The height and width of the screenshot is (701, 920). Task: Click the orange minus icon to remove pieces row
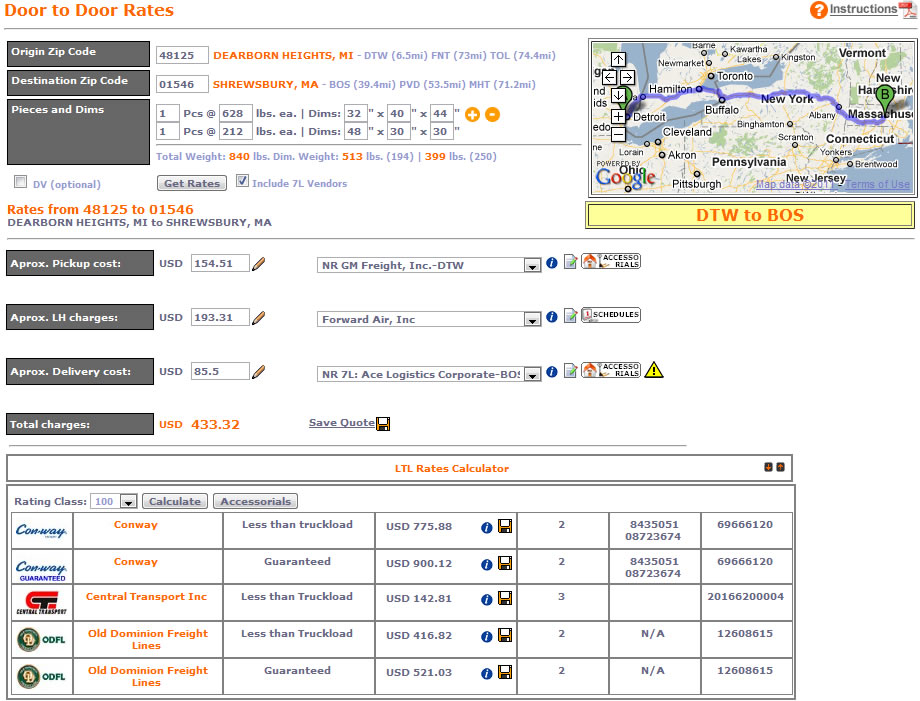click(x=492, y=115)
